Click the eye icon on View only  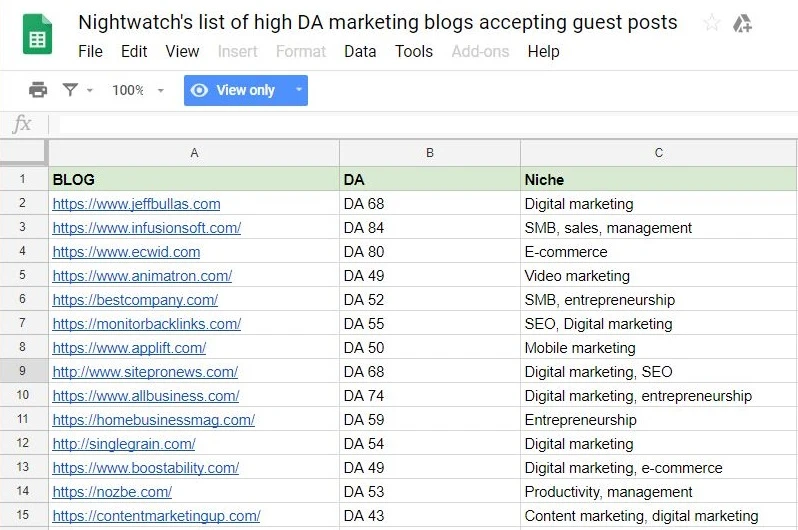(x=200, y=90)
